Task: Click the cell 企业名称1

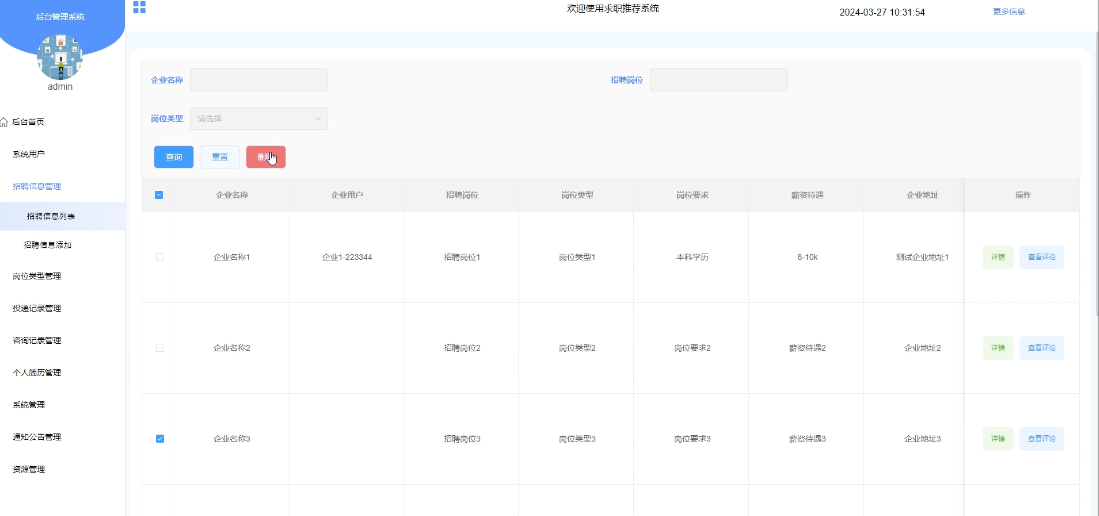Action: pos(231,257)
